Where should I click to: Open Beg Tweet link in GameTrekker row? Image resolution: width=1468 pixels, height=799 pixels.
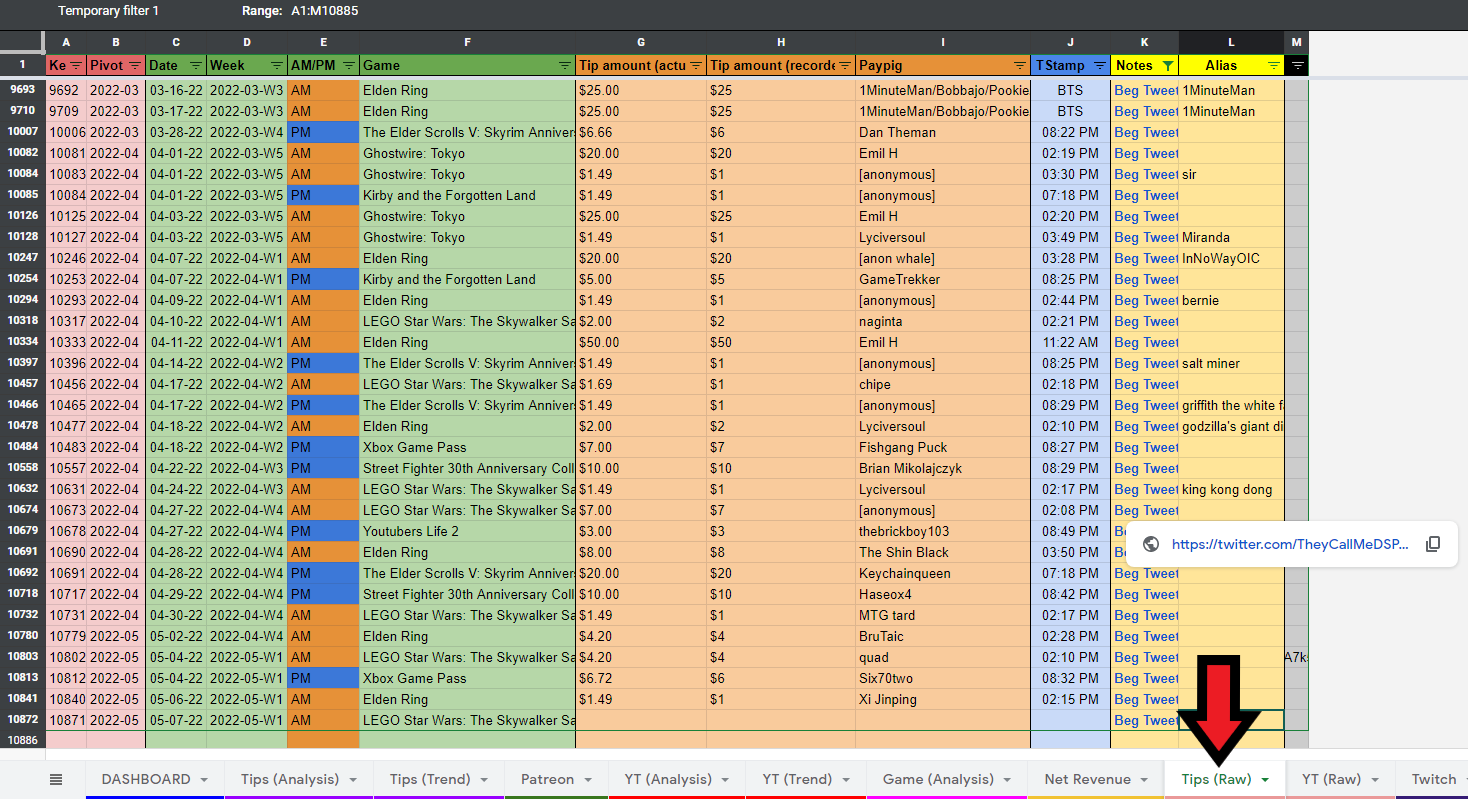point(1146,279)
